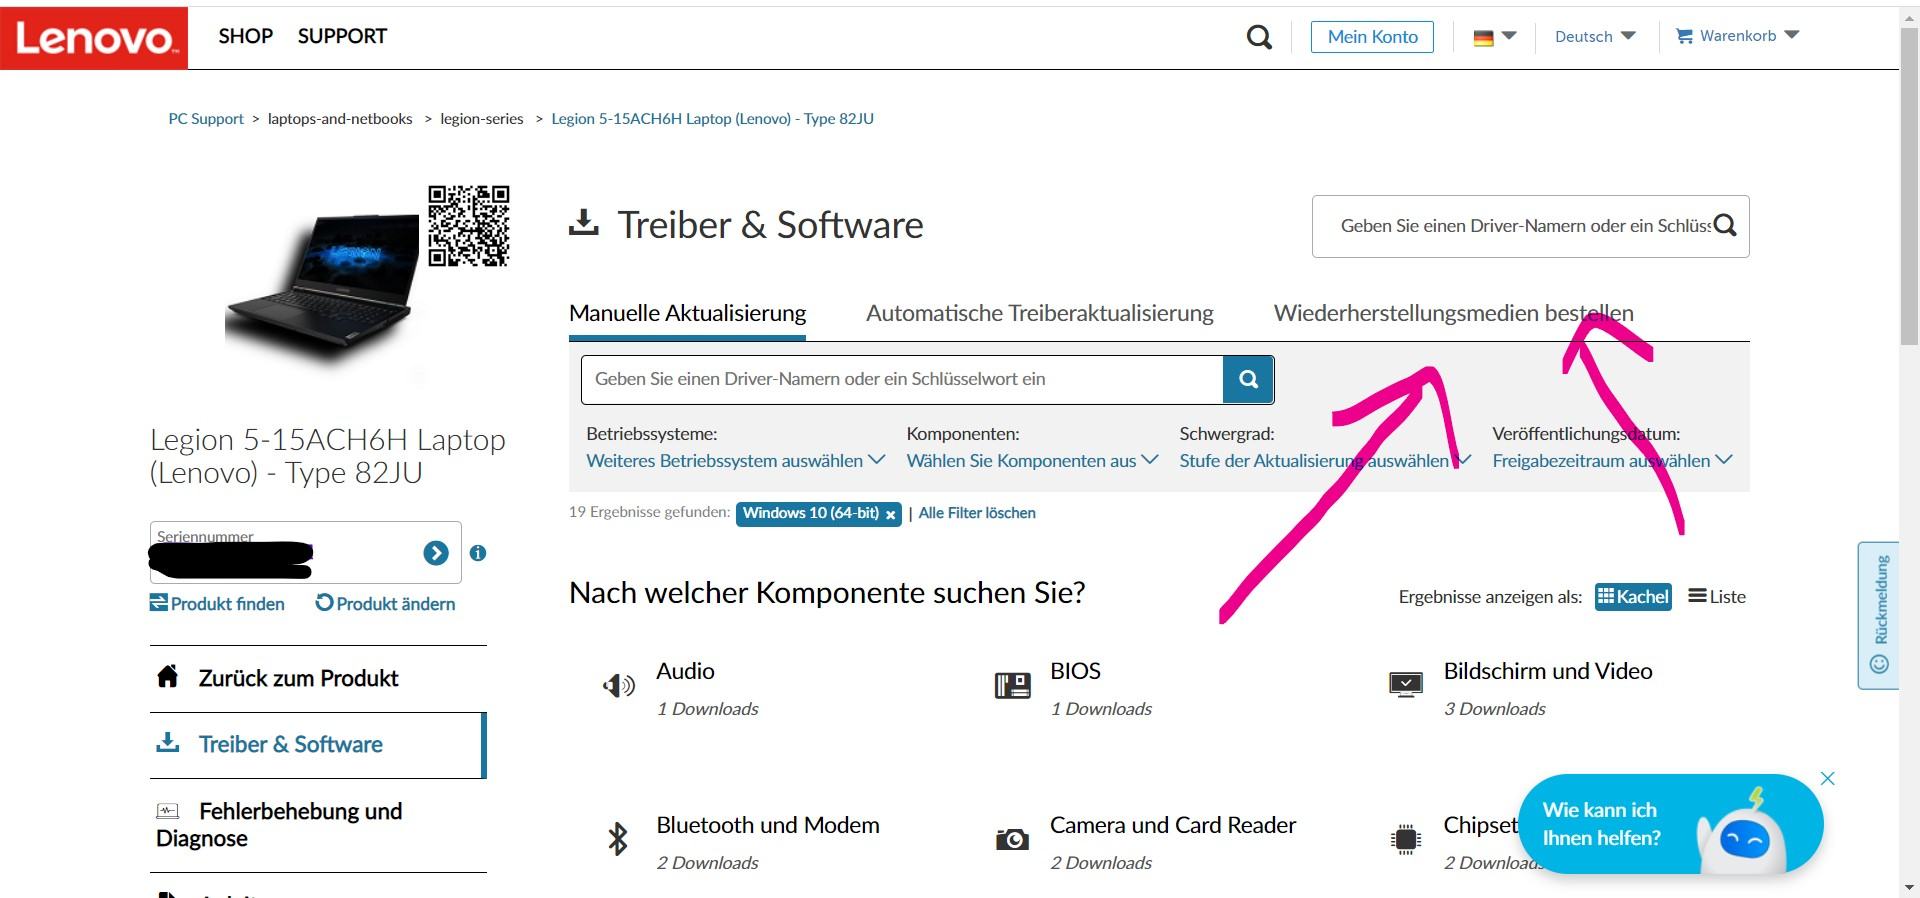Remove the Windows 10 (64-bit) filter tag
This screenshot has width=1920, height=898.
(890, 515)
